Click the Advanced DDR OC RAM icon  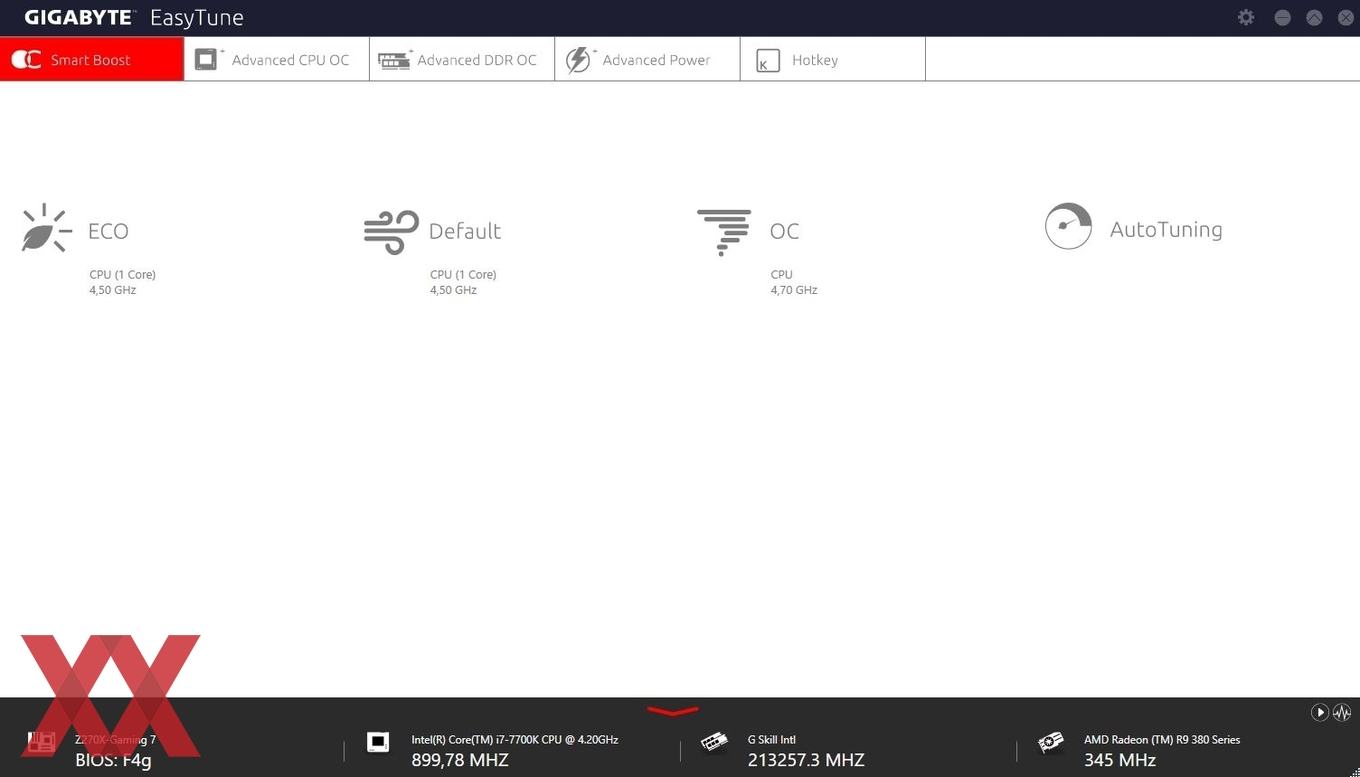(395, 60)
